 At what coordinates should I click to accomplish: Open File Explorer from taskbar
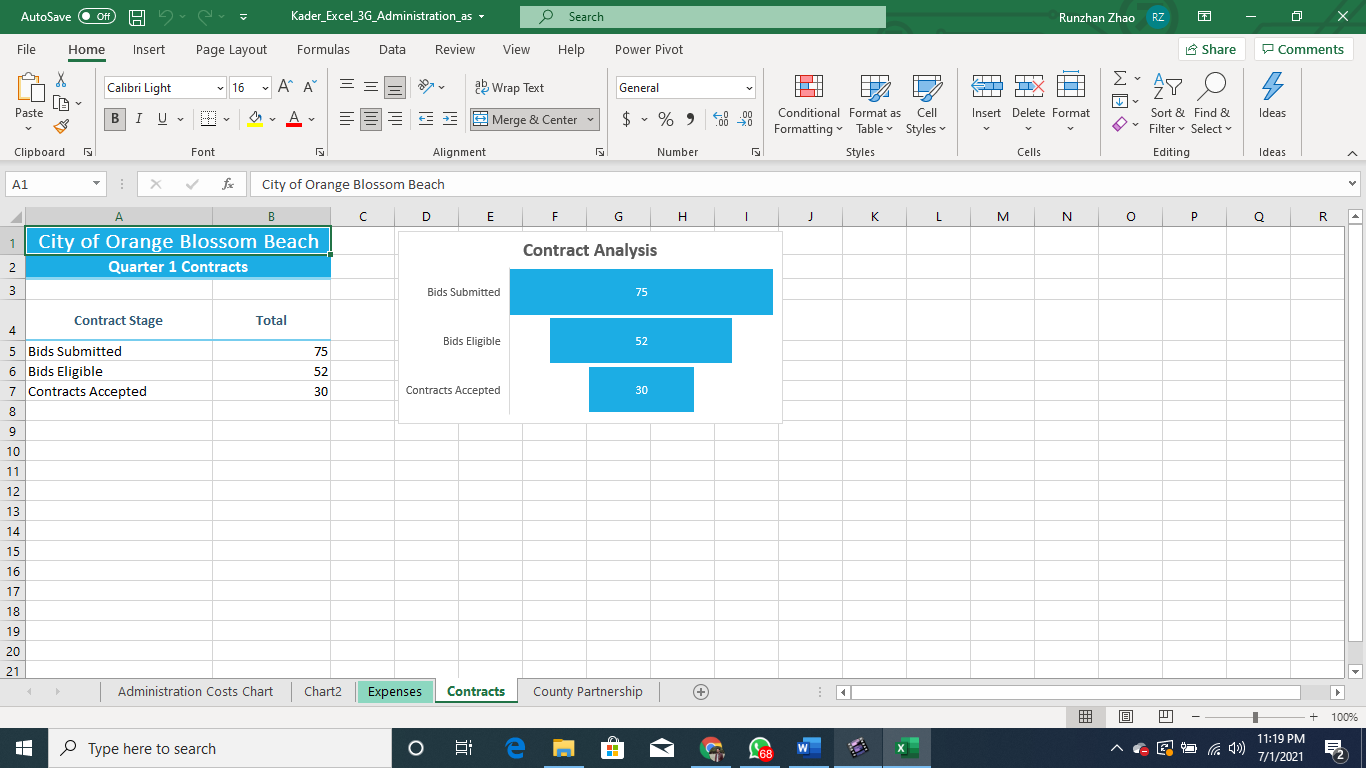coord(564,748)
